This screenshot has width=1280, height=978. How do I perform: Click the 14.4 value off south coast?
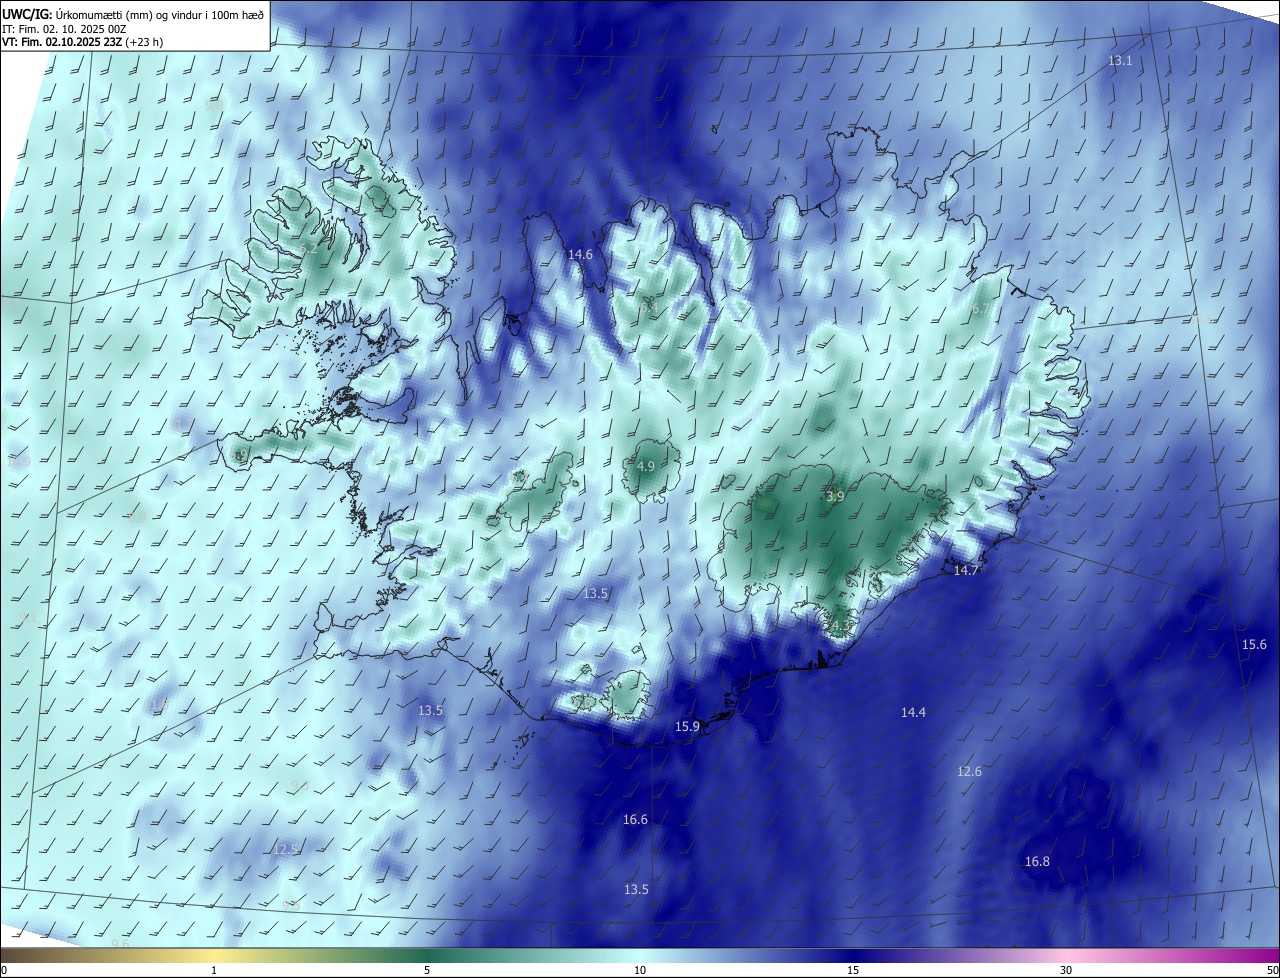pos(913,713)
